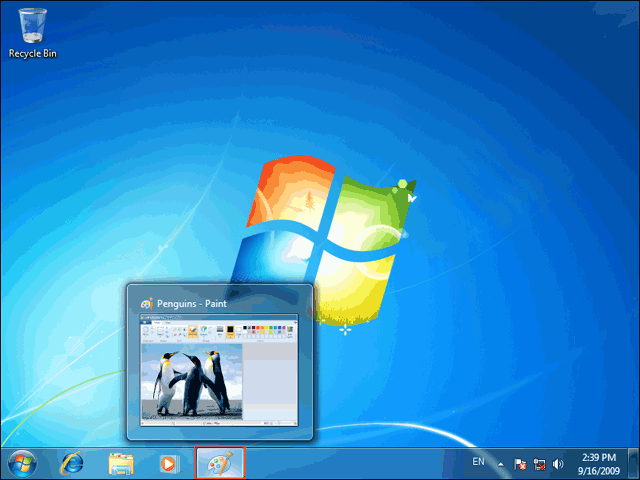Open the volume speaker icon
Screen dimensions: 640x480
tap(558, 464)
